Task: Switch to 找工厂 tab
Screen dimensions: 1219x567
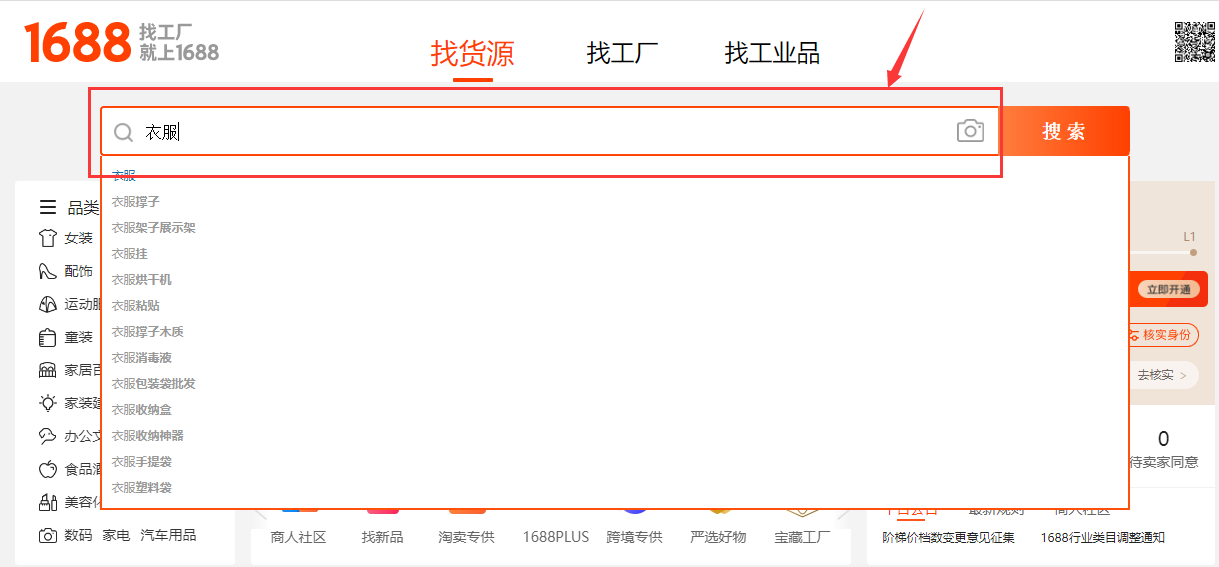Action: 622,53
